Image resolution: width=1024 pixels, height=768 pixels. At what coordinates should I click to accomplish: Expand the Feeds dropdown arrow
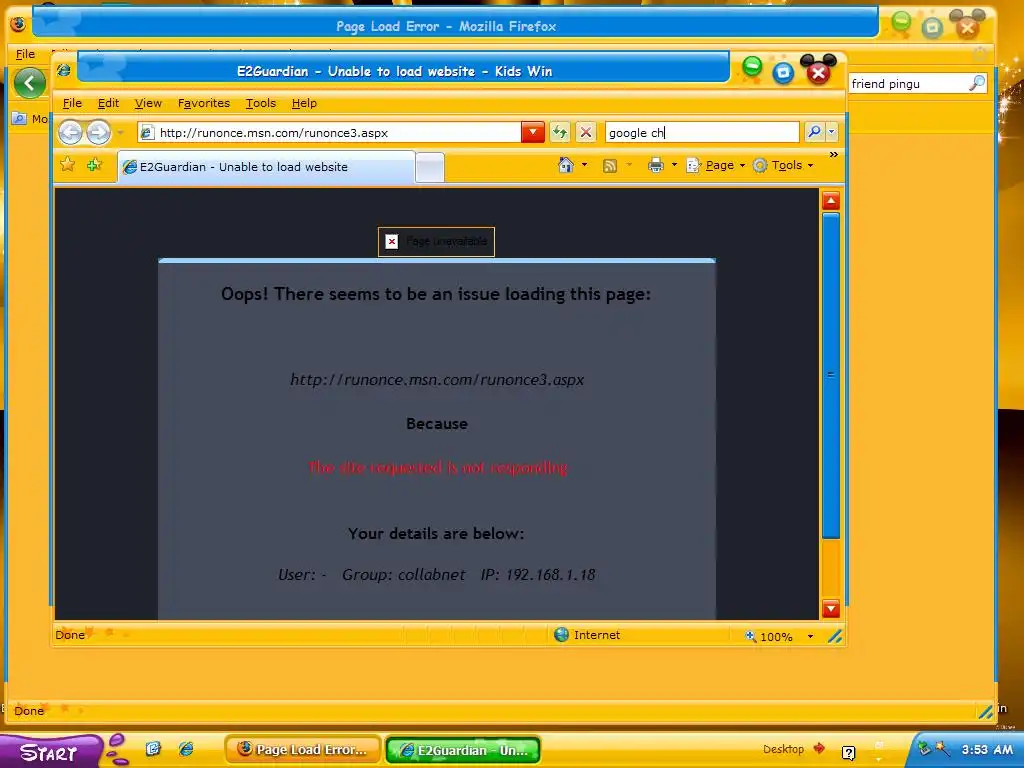630,165
